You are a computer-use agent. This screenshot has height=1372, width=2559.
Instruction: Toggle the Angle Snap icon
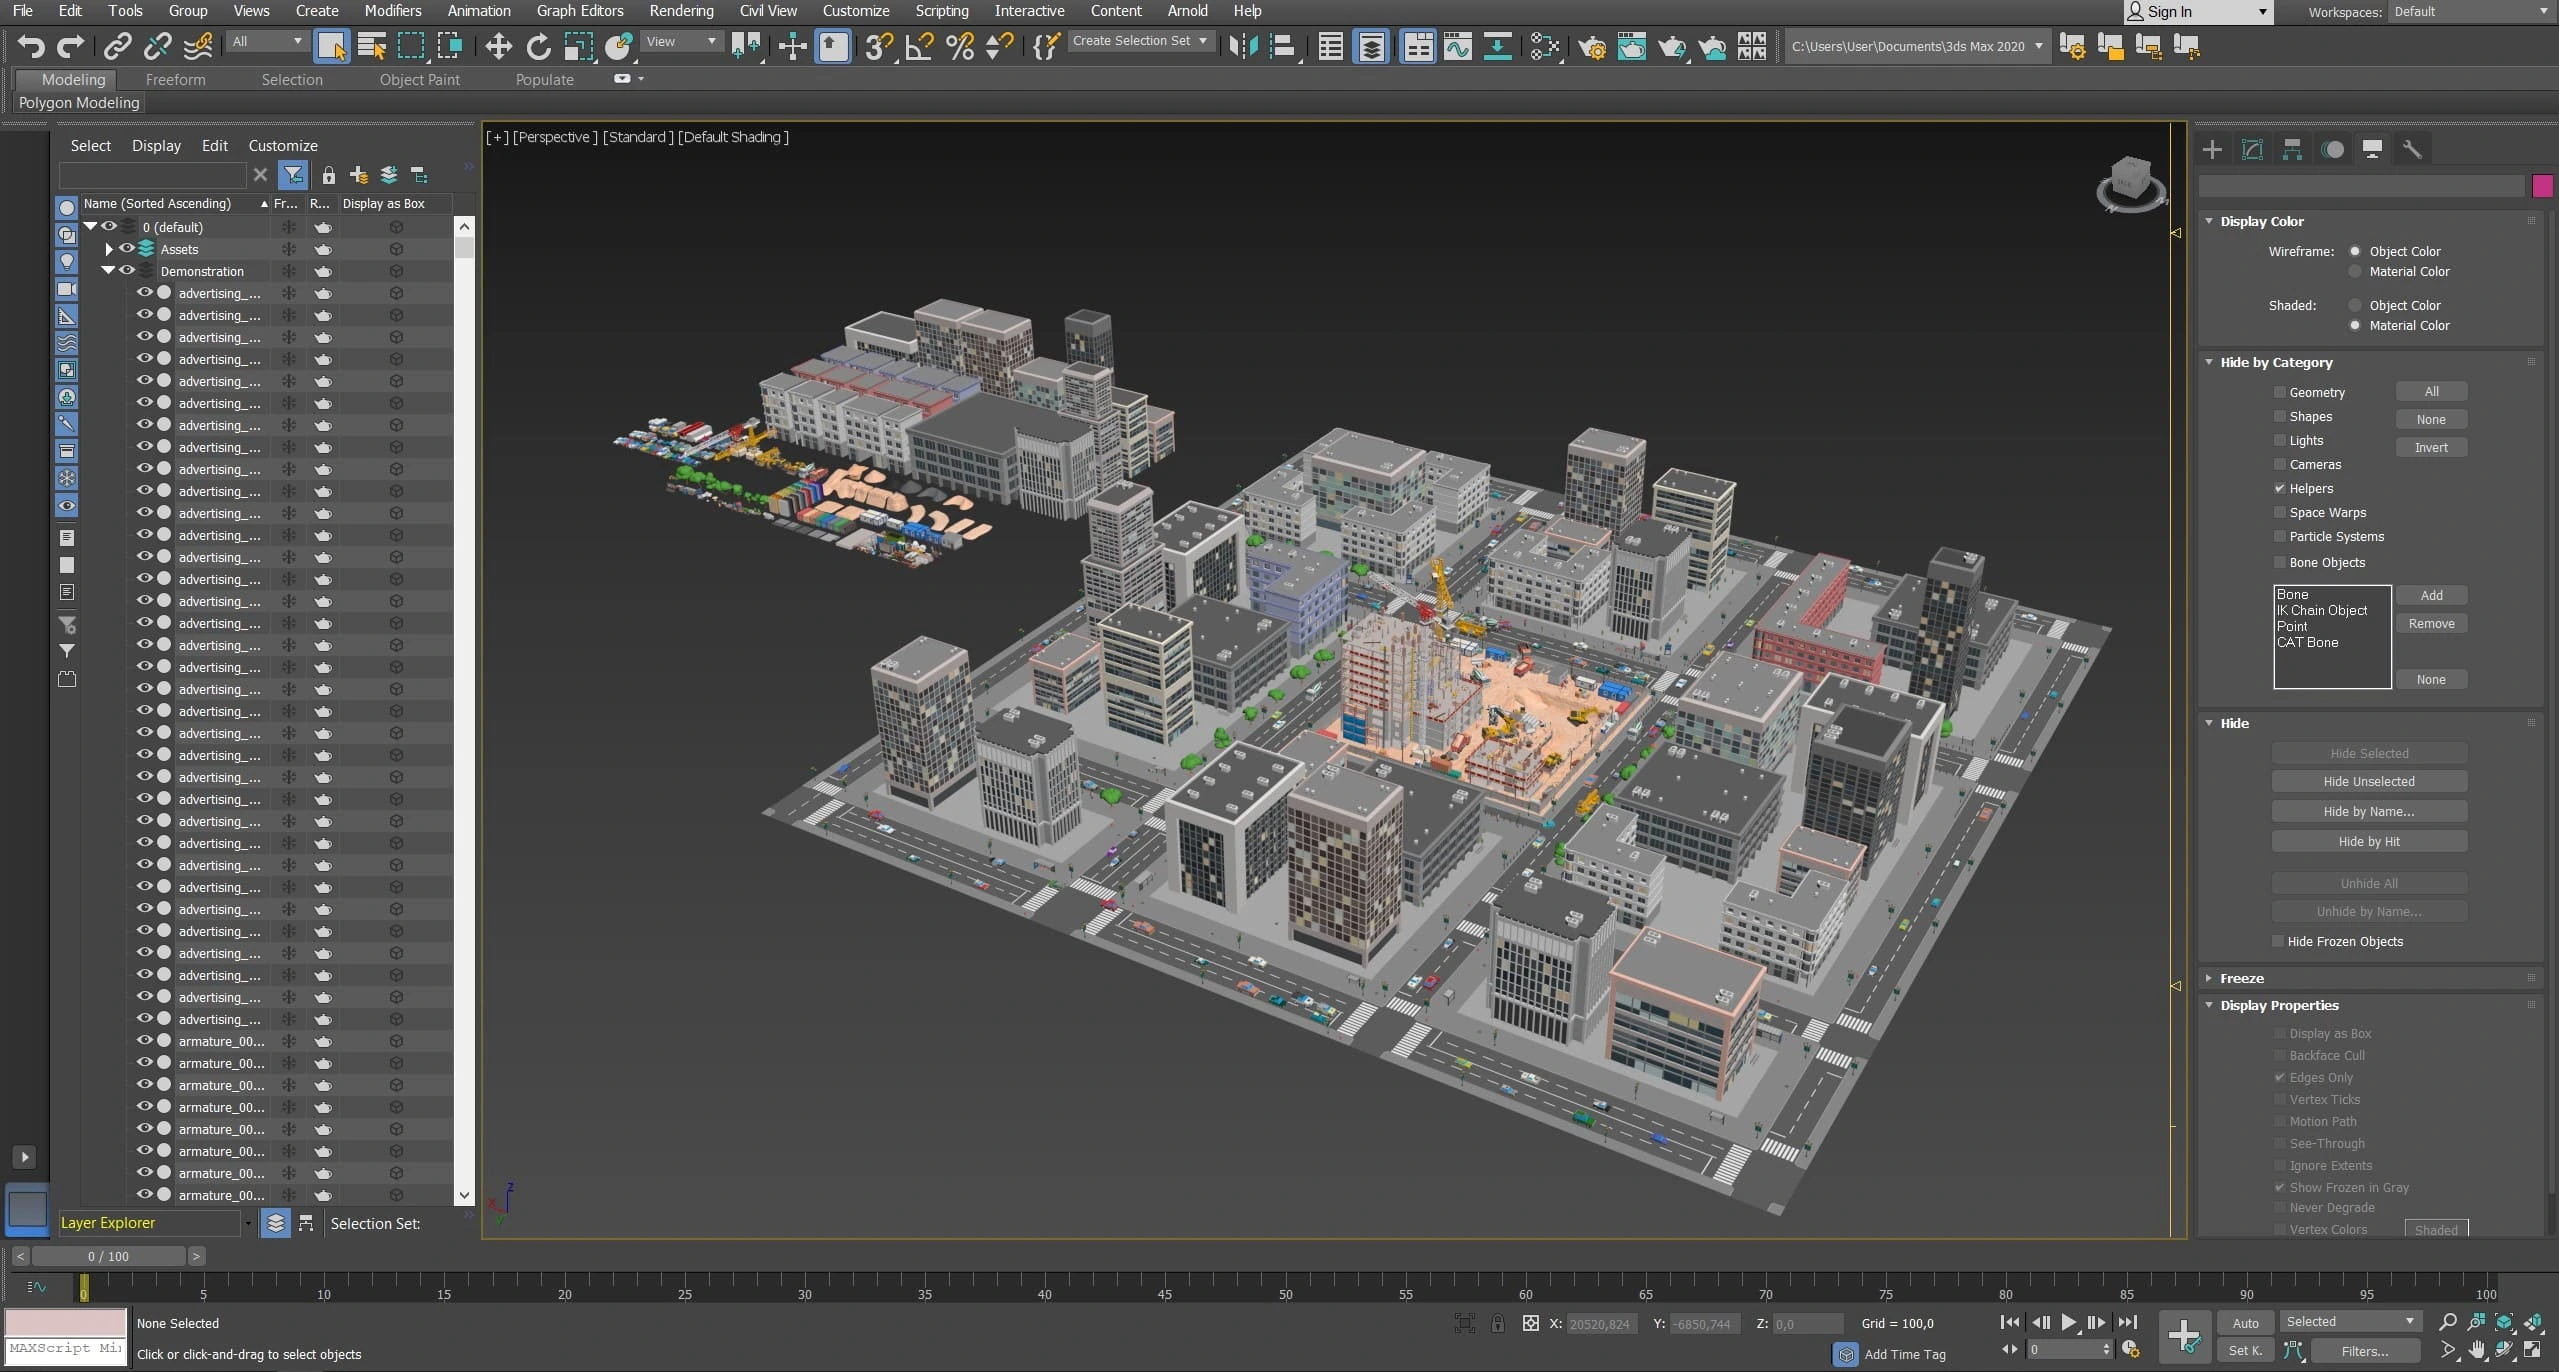coord(919,46)
